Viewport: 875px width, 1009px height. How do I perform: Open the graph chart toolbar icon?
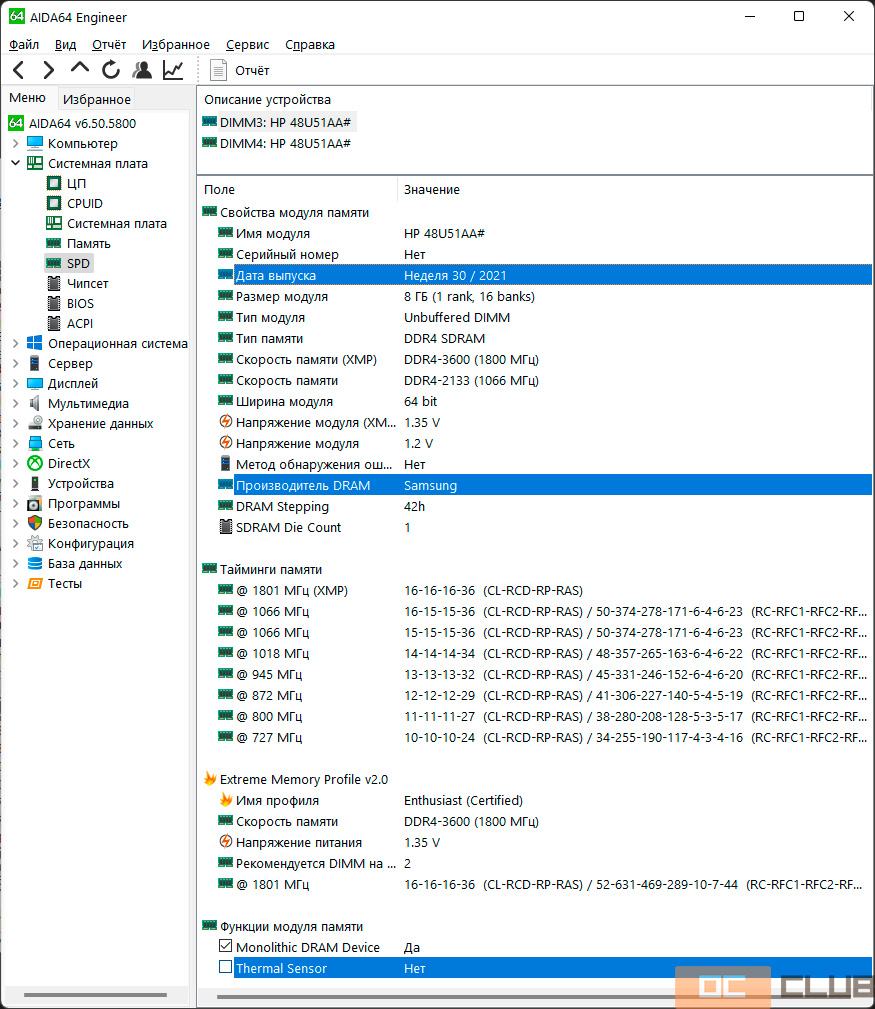point(173,69)
